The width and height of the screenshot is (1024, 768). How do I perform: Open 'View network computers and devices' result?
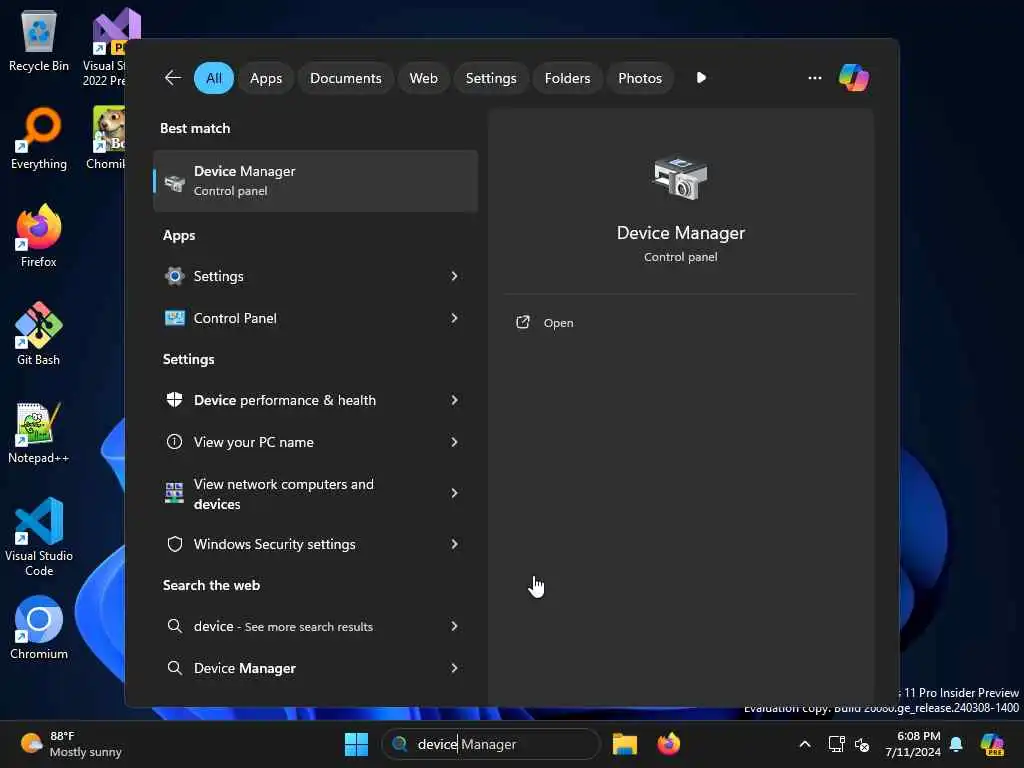(315, 493)
